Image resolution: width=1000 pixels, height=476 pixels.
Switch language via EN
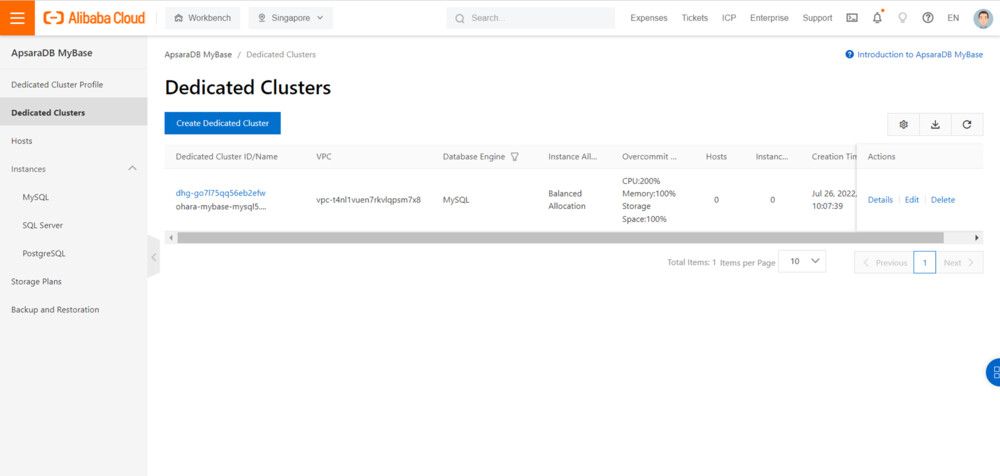click(953, 18)
